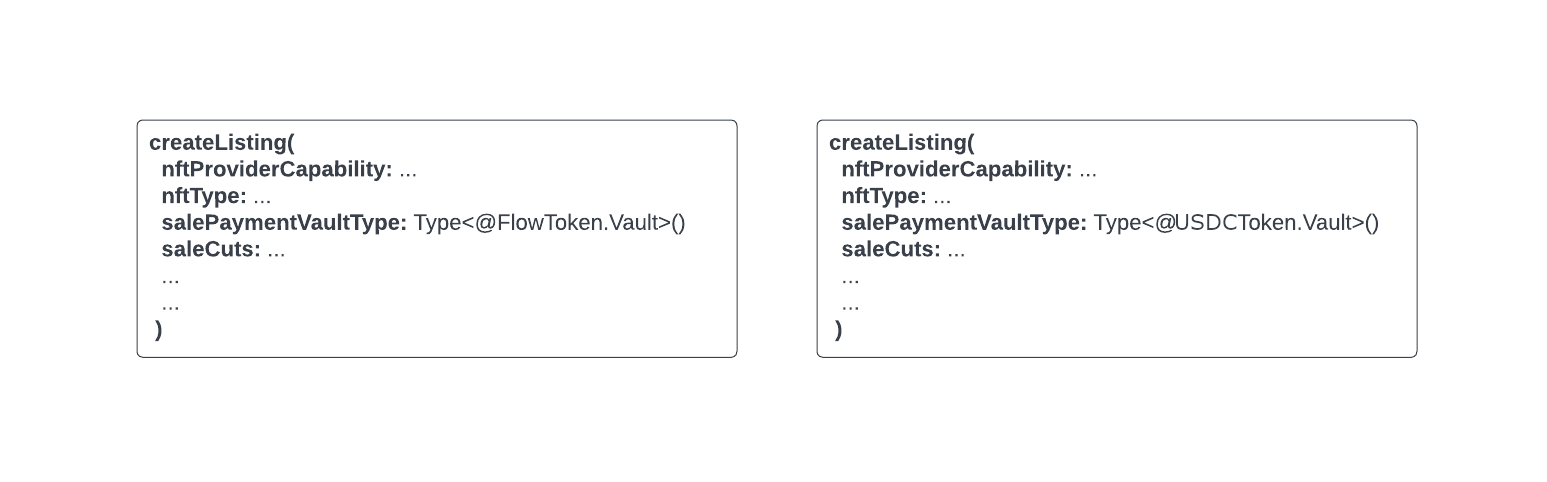Click ellipsis after nftProviderCapability in the left box
1547x482 pixels.
[x=408, y=172]
